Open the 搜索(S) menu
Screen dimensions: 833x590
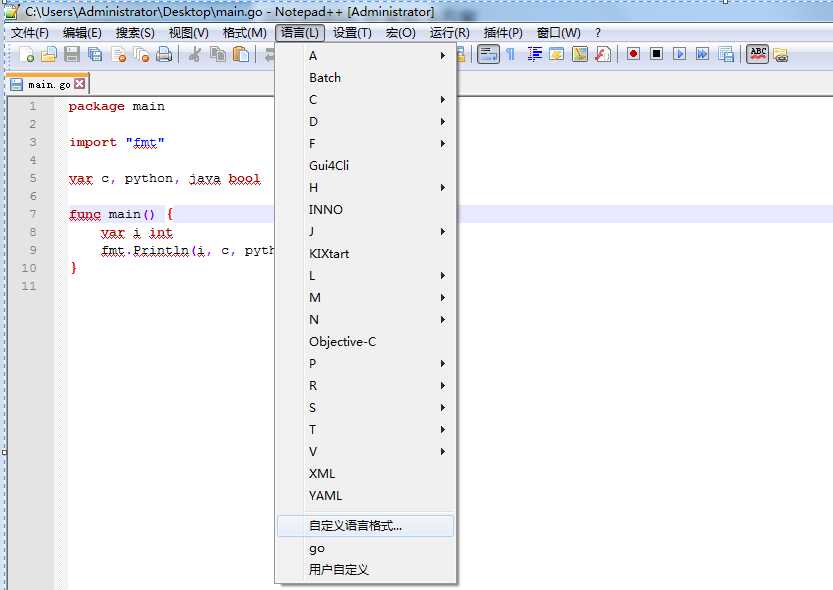[135, 33]
